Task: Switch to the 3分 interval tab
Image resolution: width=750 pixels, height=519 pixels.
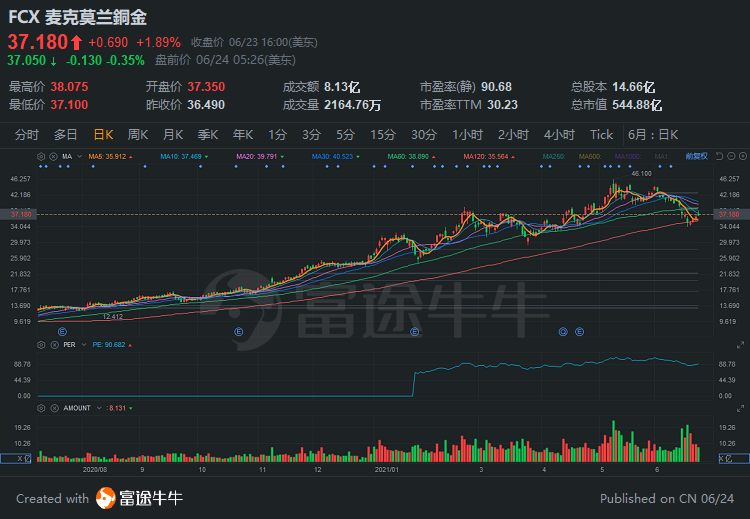Action: click(x=311, y=135)
